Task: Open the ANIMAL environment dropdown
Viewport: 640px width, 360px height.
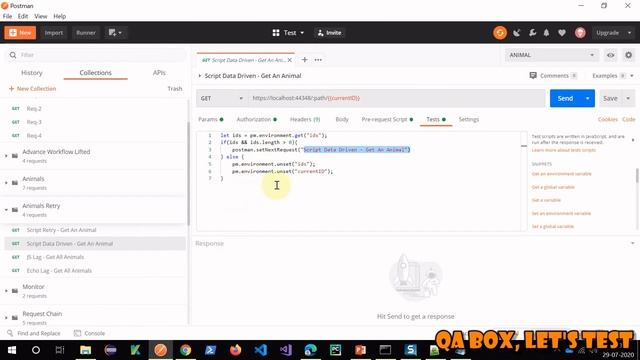Action: [551, 55]
